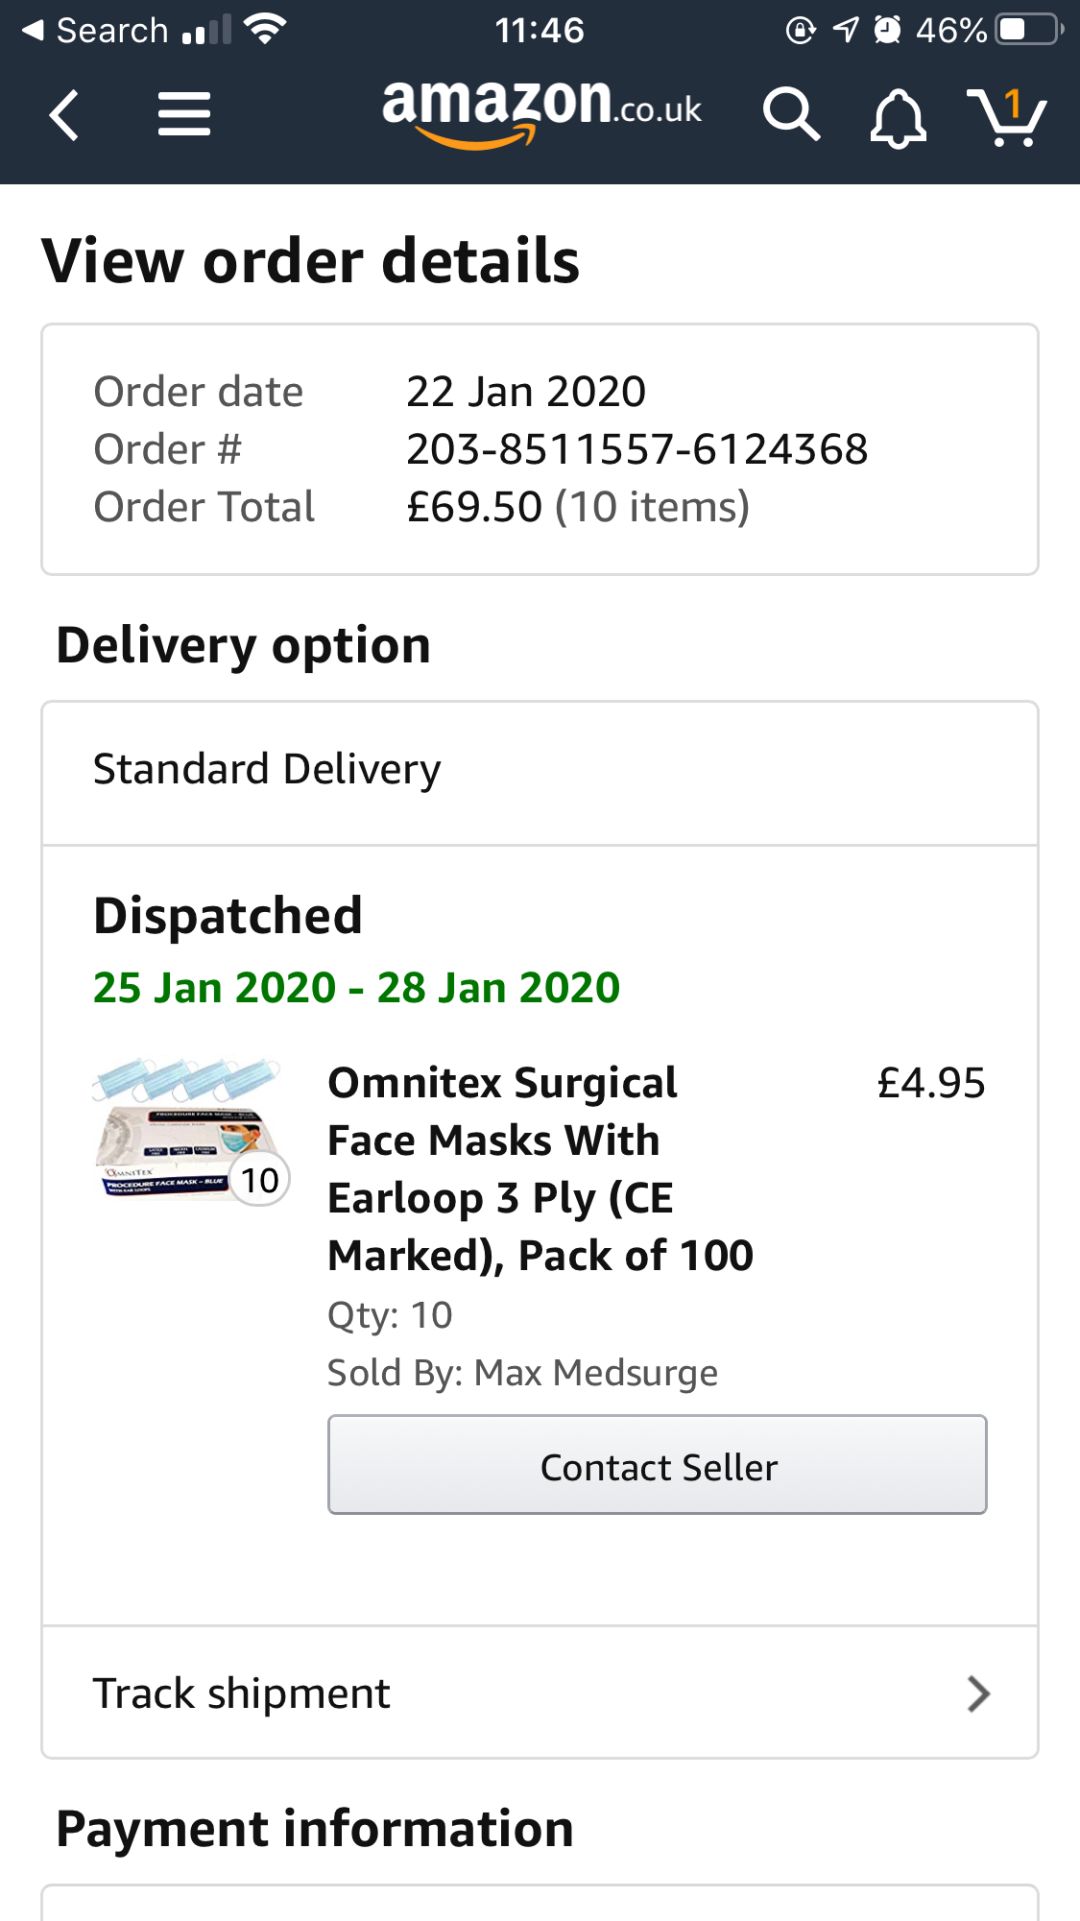1080x1921 pixels.
Task: Tap the quantity badge on product image
Action: click(x=260, y=1180)
